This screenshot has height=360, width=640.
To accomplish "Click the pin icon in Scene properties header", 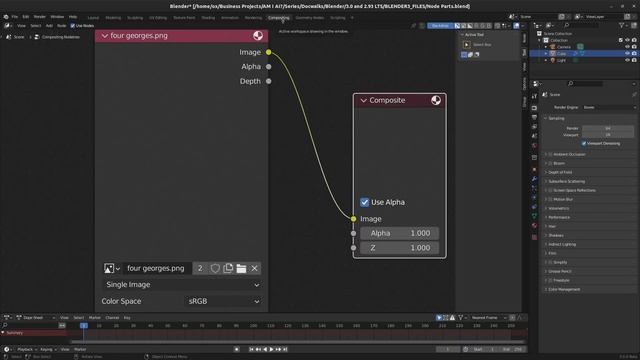I will coord(634,95).
